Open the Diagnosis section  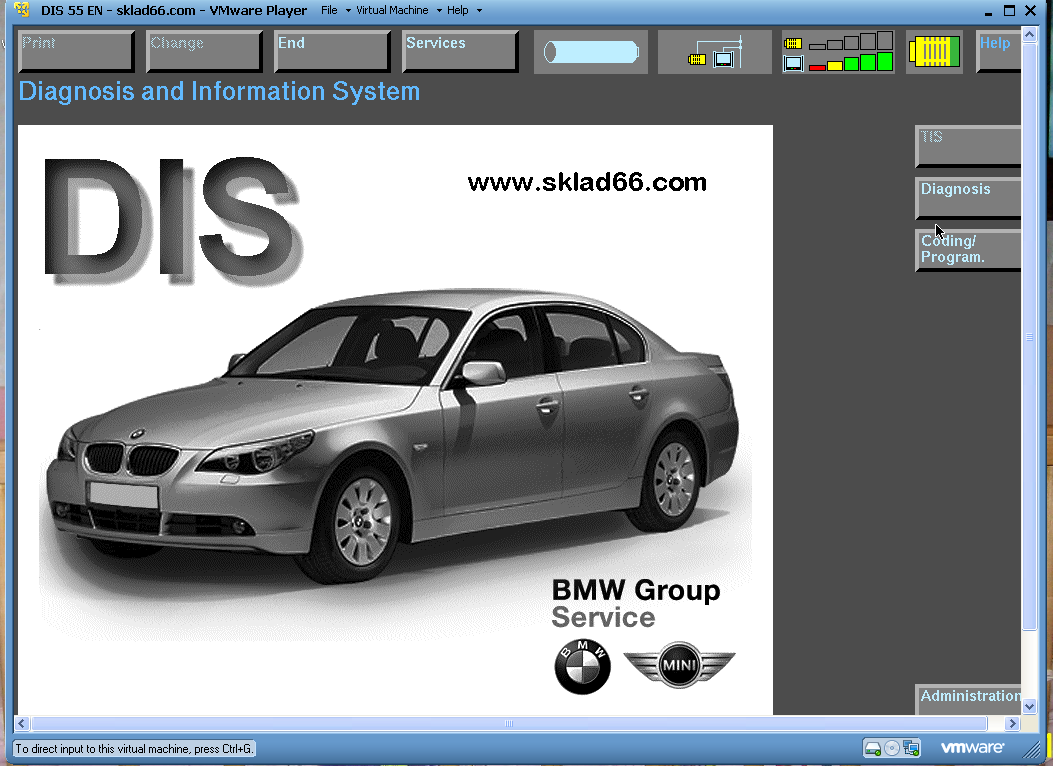coord(968,198)
